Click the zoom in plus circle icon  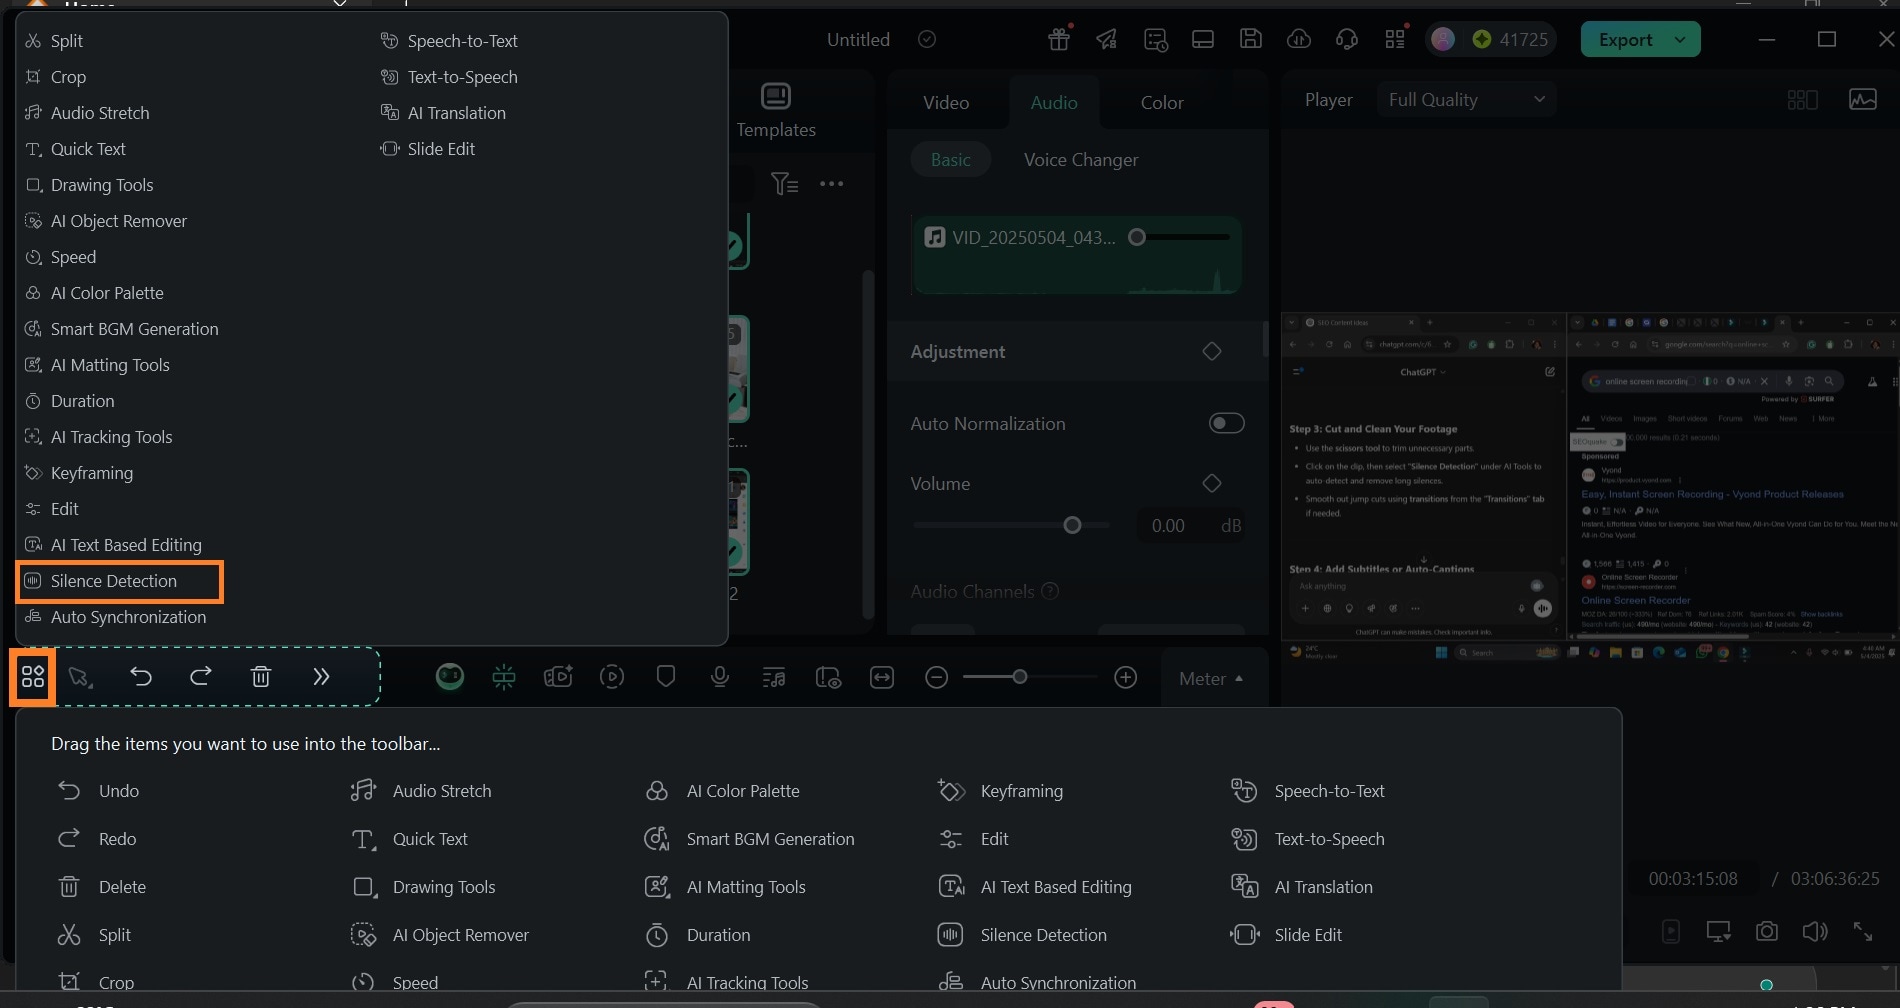click(x=1126, y=678)
